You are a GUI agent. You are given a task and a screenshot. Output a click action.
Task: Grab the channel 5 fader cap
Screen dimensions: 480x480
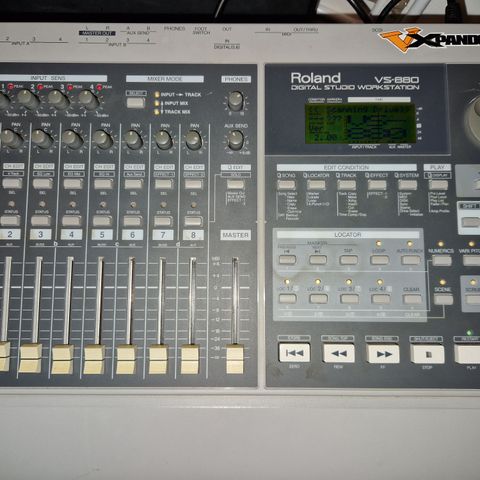pos(94,359)
